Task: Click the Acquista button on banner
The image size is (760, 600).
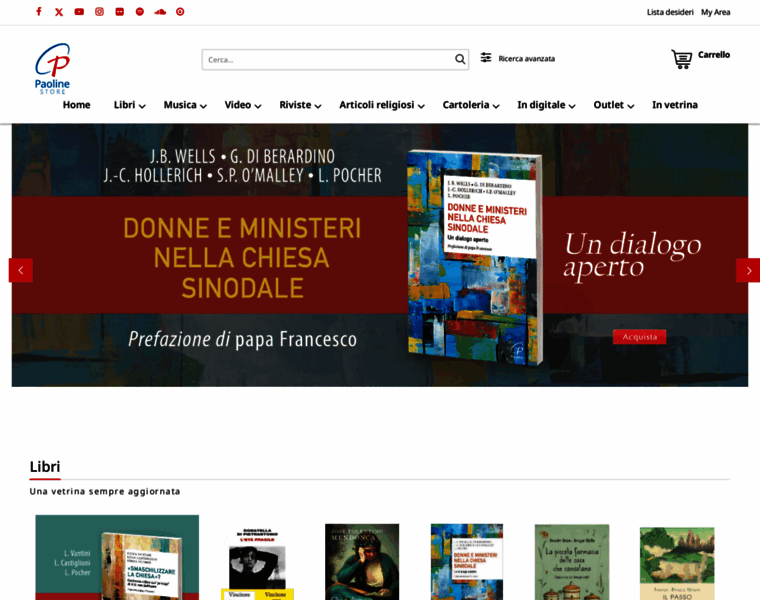Action: click(639, 337)
